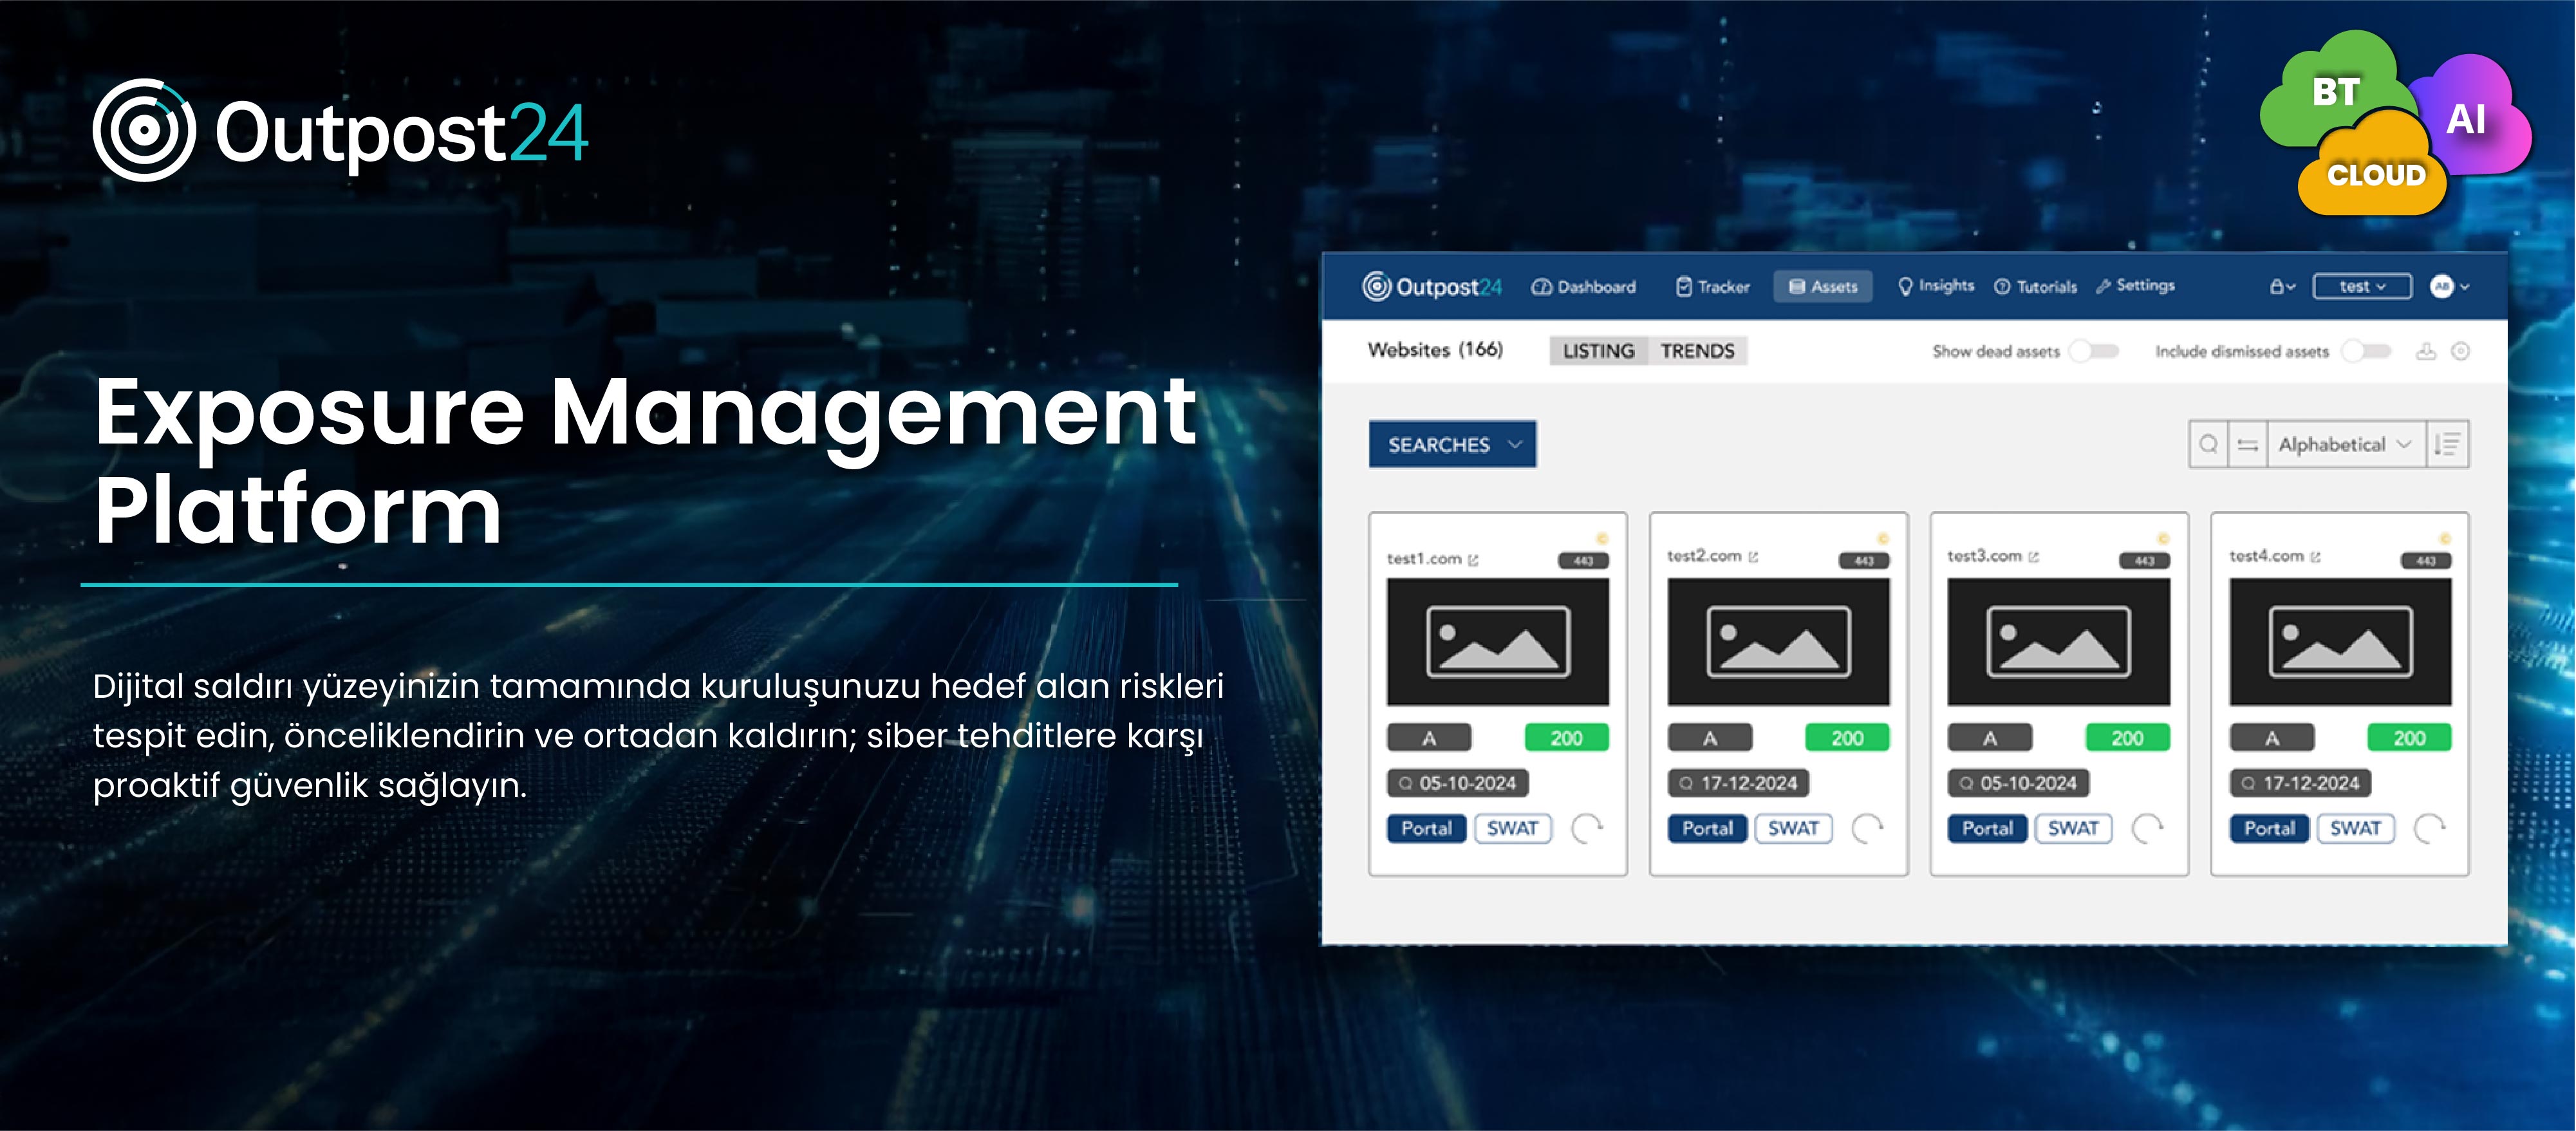Click Portal button on test2.com card
This screenshot has width=2576, height=1131.
tap(1707, 829)
